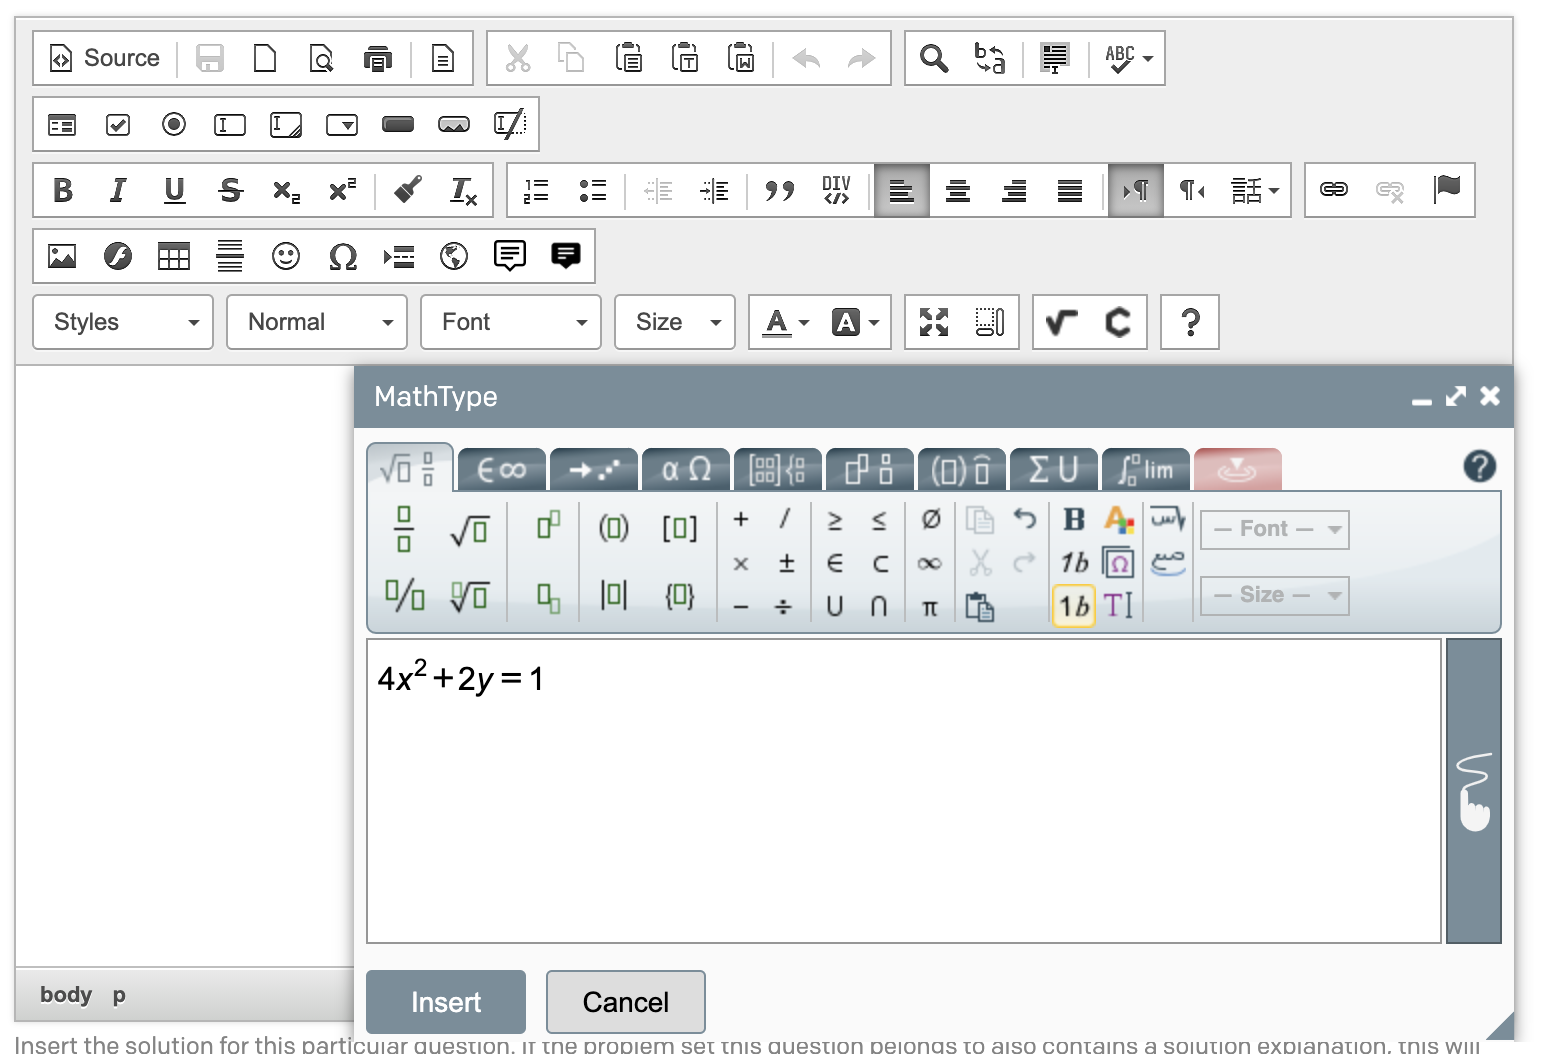Toggle Align Left

(x=902, y=190)
